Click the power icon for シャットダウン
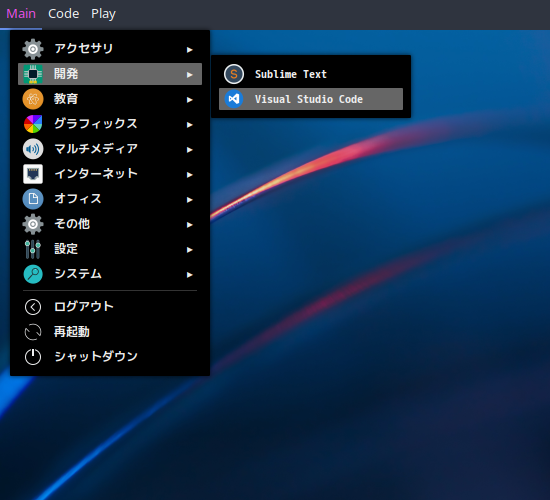Viewport: 550px width, 500px height. click(33, 357)
